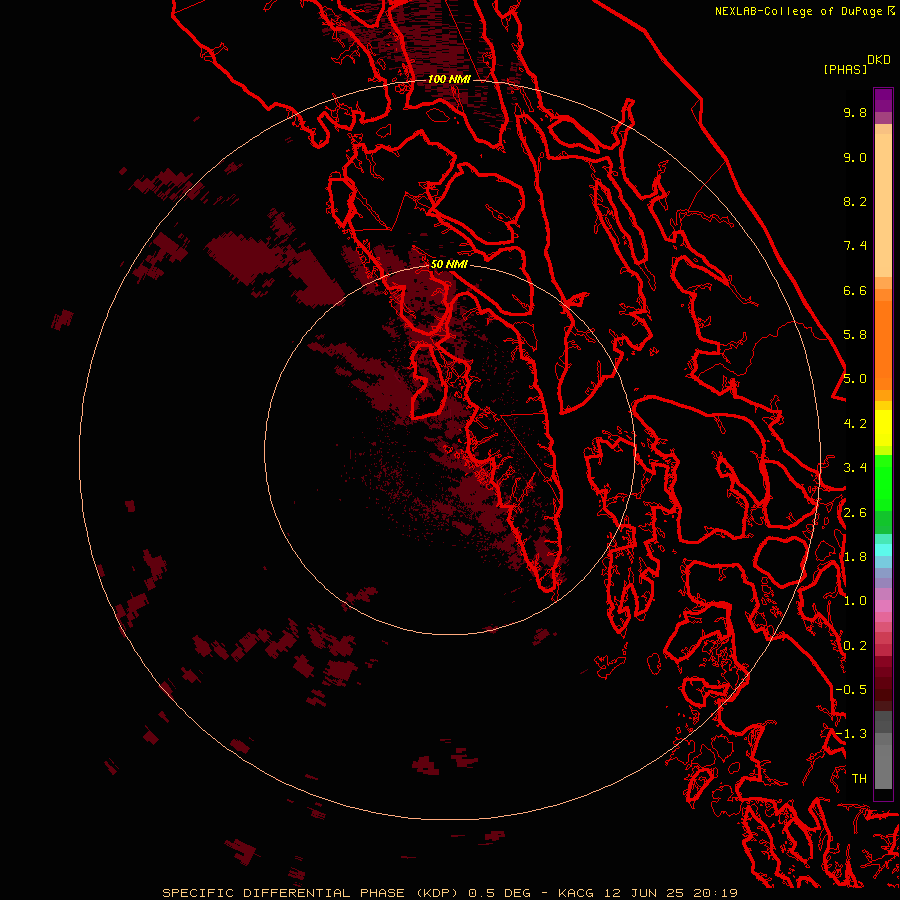This screenshot has height=900, width=900.
Task: Click the 2.6 scale value
Action: click(x=855, y=513)
